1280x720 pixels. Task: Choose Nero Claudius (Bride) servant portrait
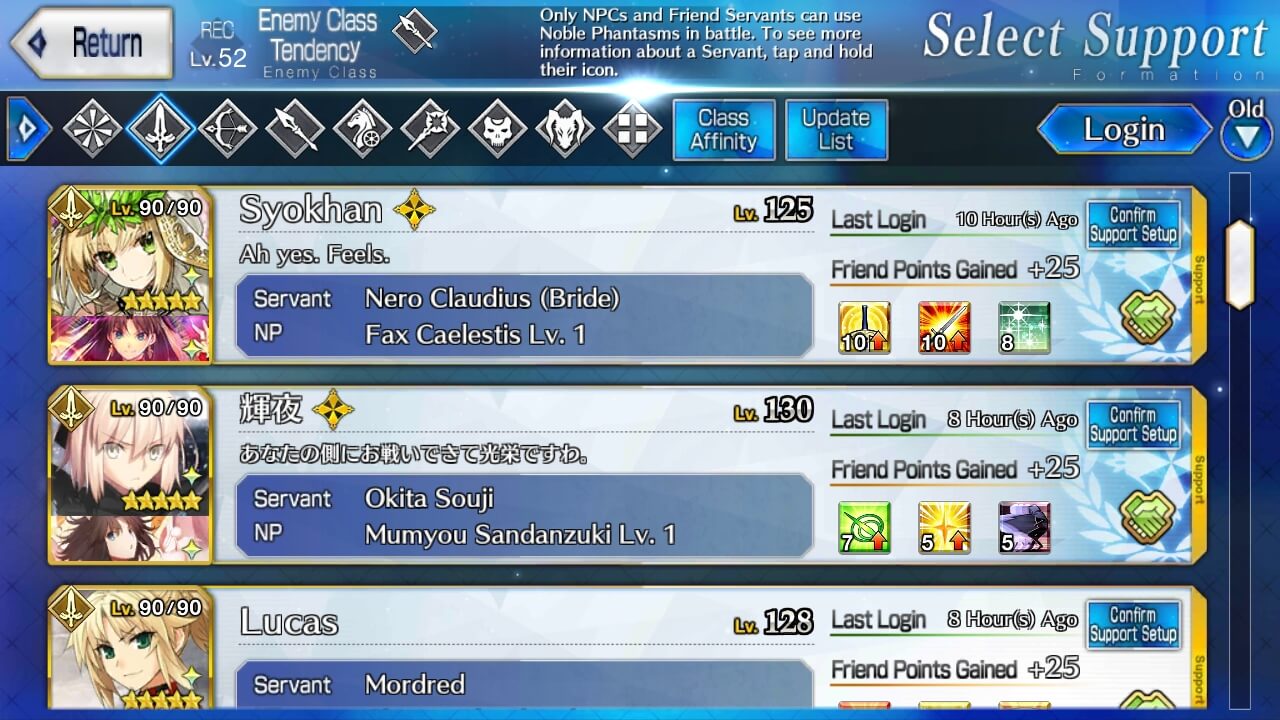pyautogui.click(x=130, y=252)
